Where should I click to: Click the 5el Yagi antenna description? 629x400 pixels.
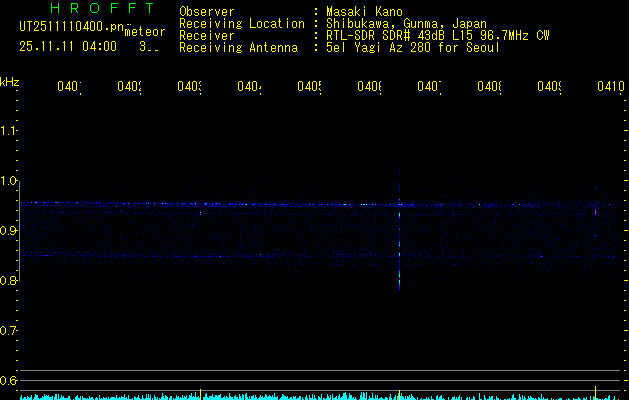pos(412,48)
